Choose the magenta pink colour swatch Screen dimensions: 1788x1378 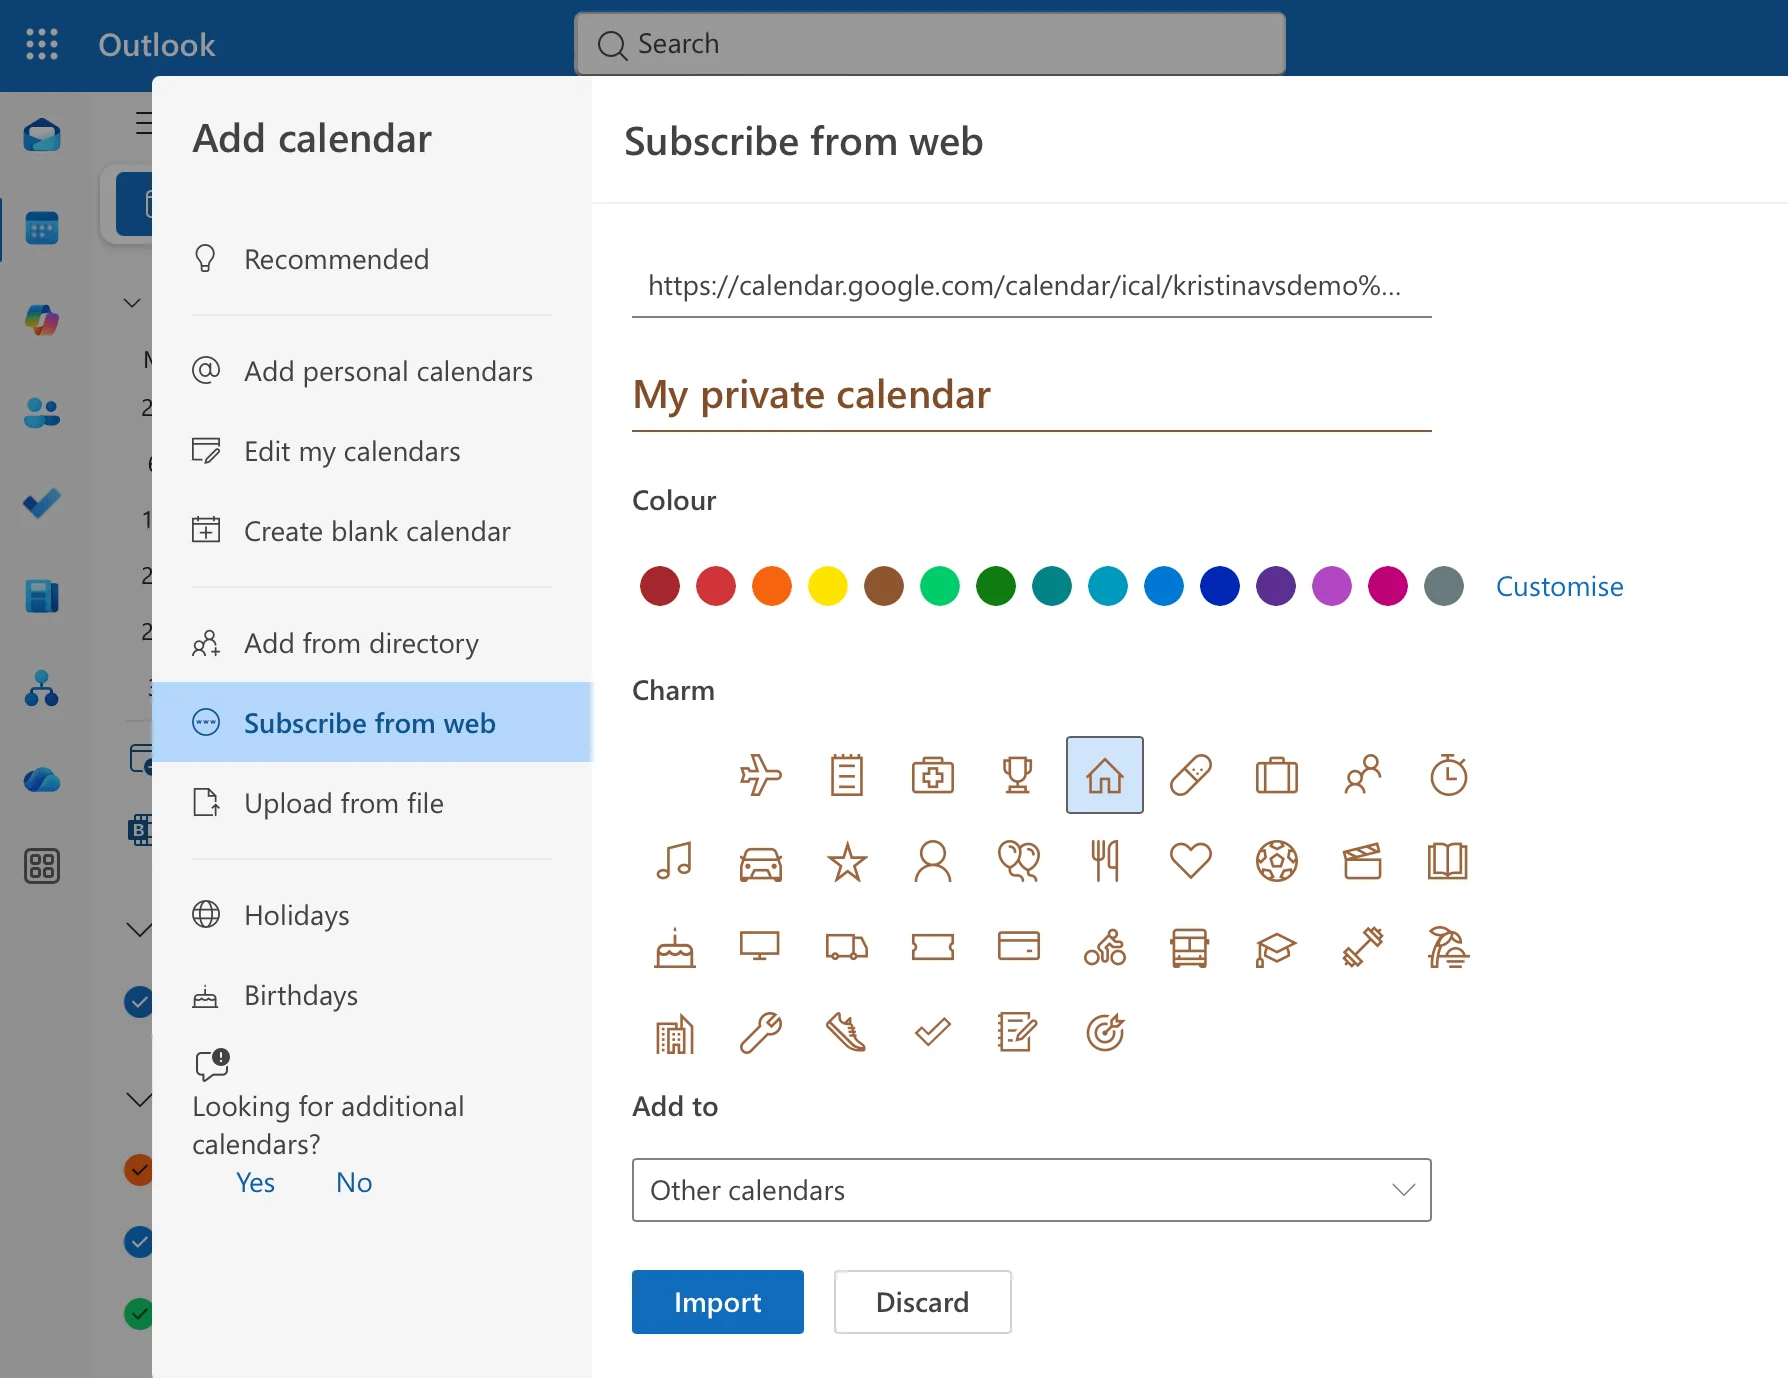1388,586
